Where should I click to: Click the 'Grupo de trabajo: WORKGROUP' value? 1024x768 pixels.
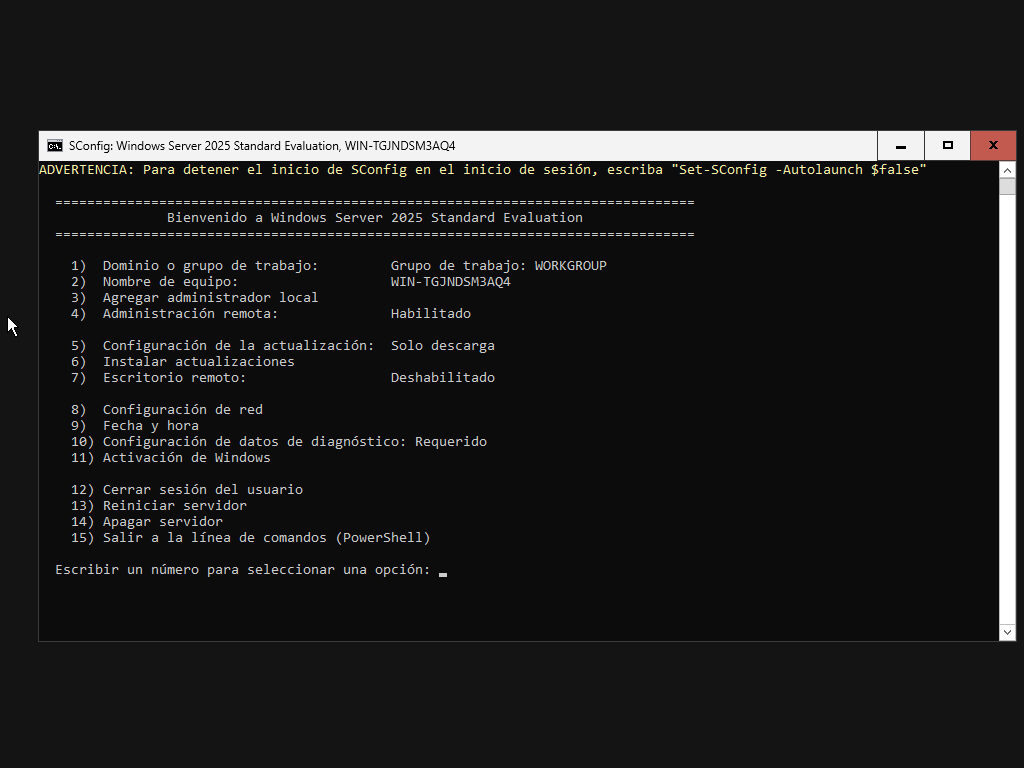(498, 266)
